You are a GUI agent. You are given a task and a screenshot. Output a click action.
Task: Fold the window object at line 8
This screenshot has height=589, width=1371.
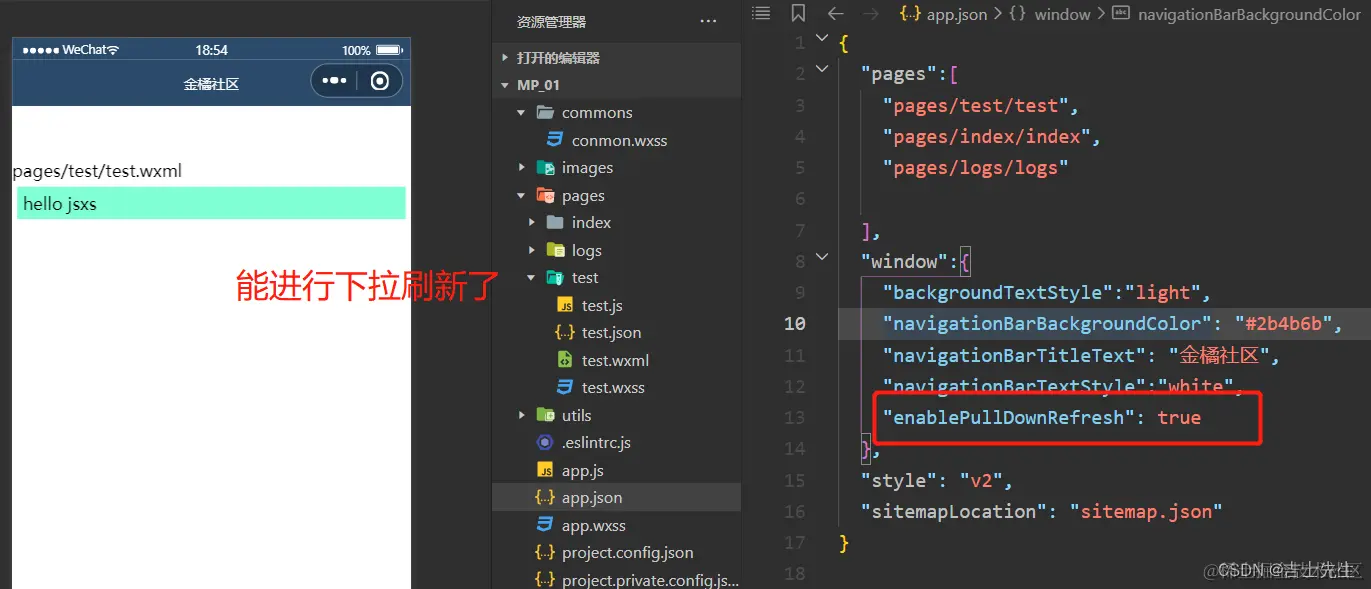point(822,257)
